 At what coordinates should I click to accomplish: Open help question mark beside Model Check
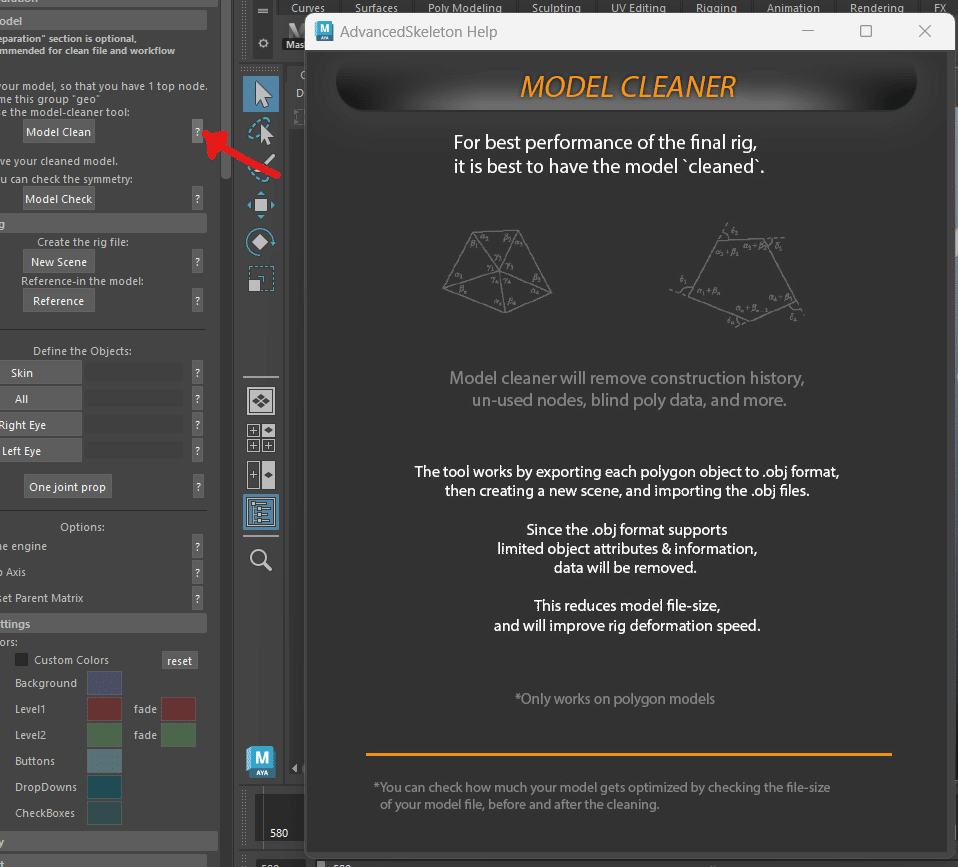197,199
